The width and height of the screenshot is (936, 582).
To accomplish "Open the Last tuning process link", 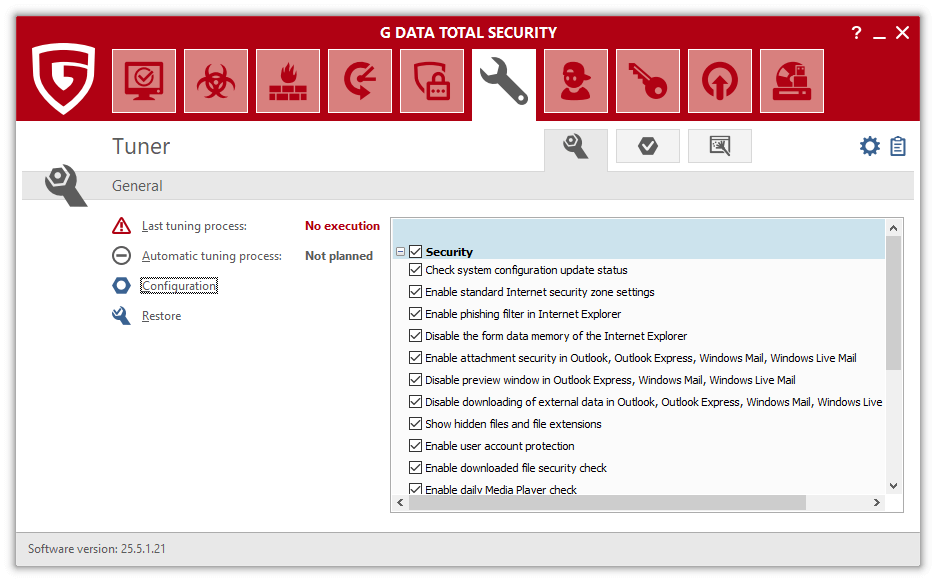I will click(x=194, y=226).
